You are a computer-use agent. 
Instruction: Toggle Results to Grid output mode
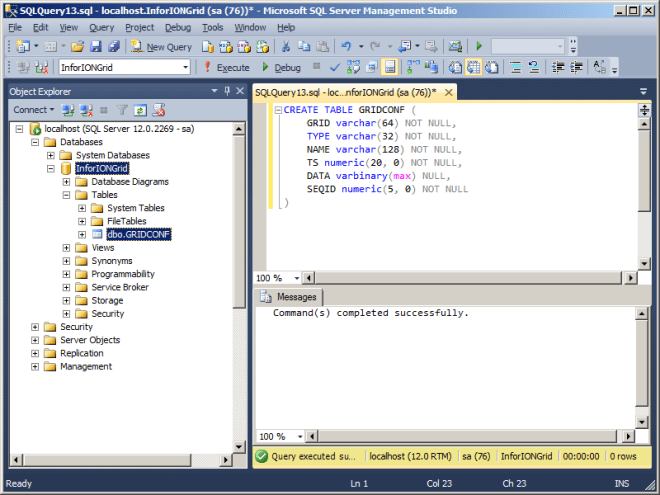[472, 67]
